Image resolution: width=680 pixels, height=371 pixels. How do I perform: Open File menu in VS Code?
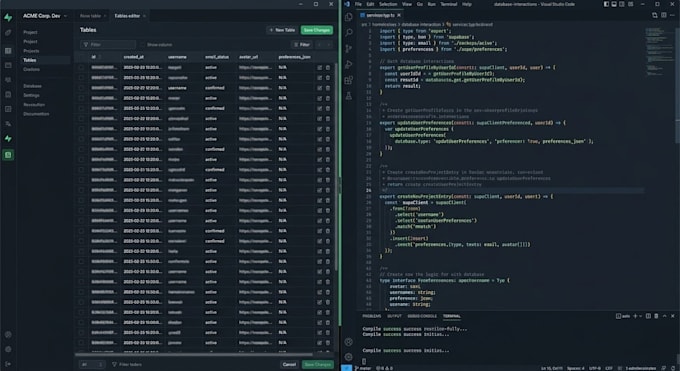358,4
